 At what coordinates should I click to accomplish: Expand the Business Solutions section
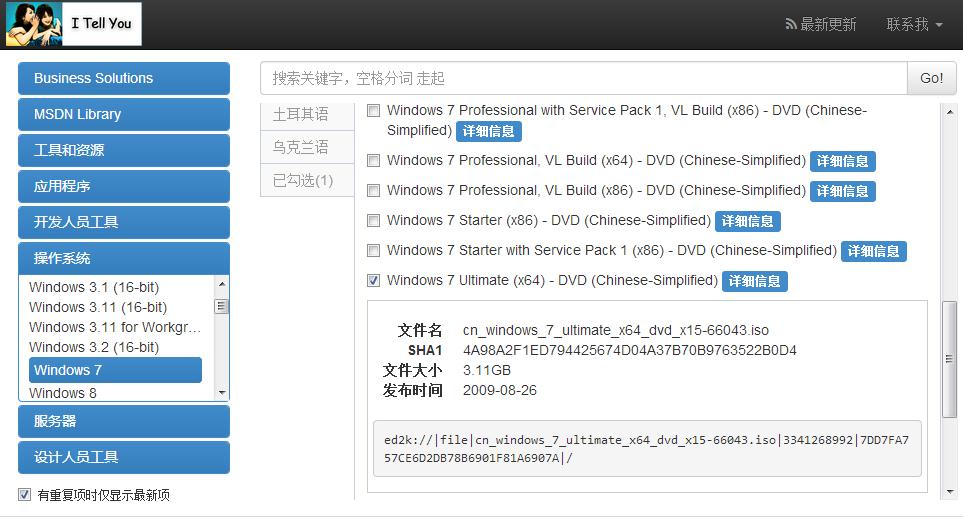124,78
